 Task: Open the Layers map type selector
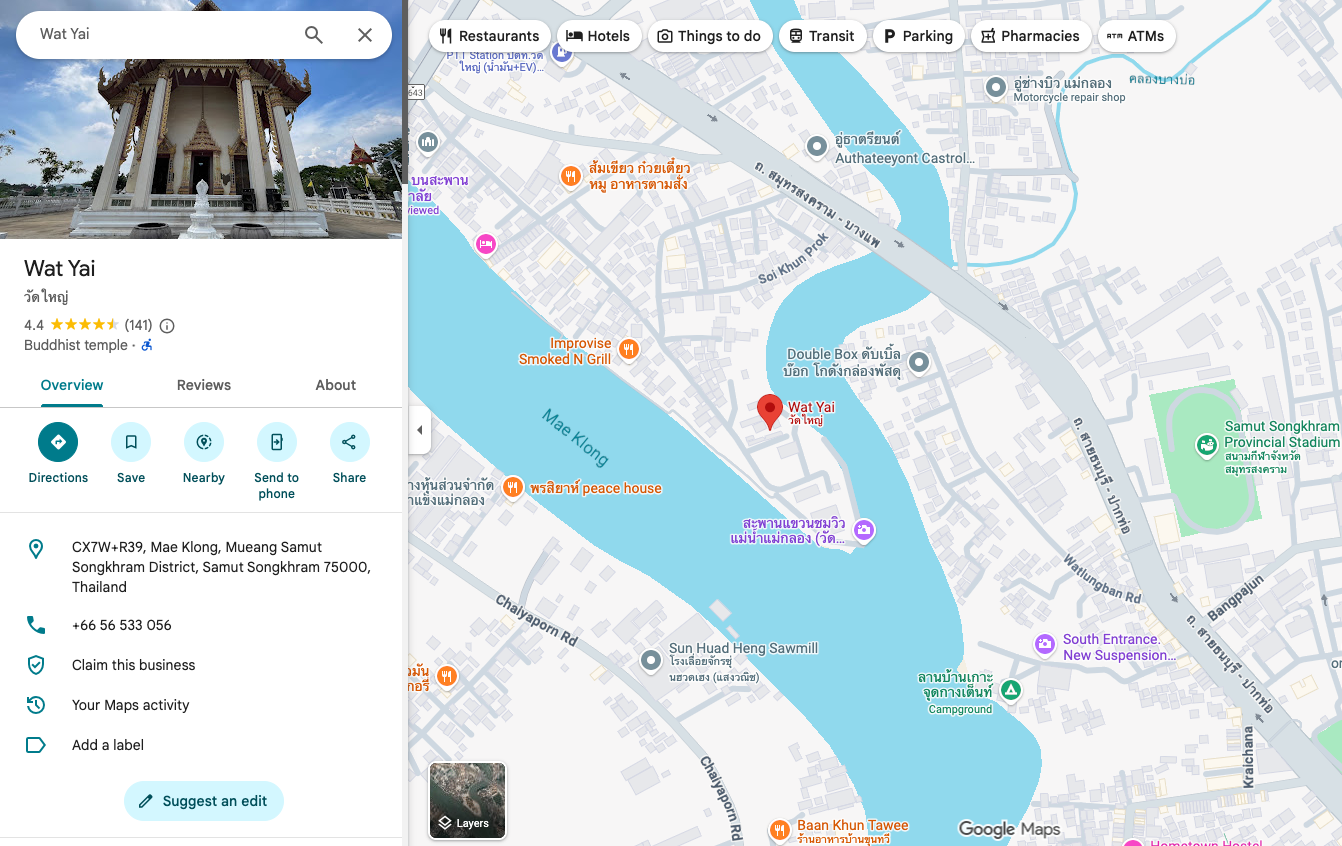[x=467, y=800]
